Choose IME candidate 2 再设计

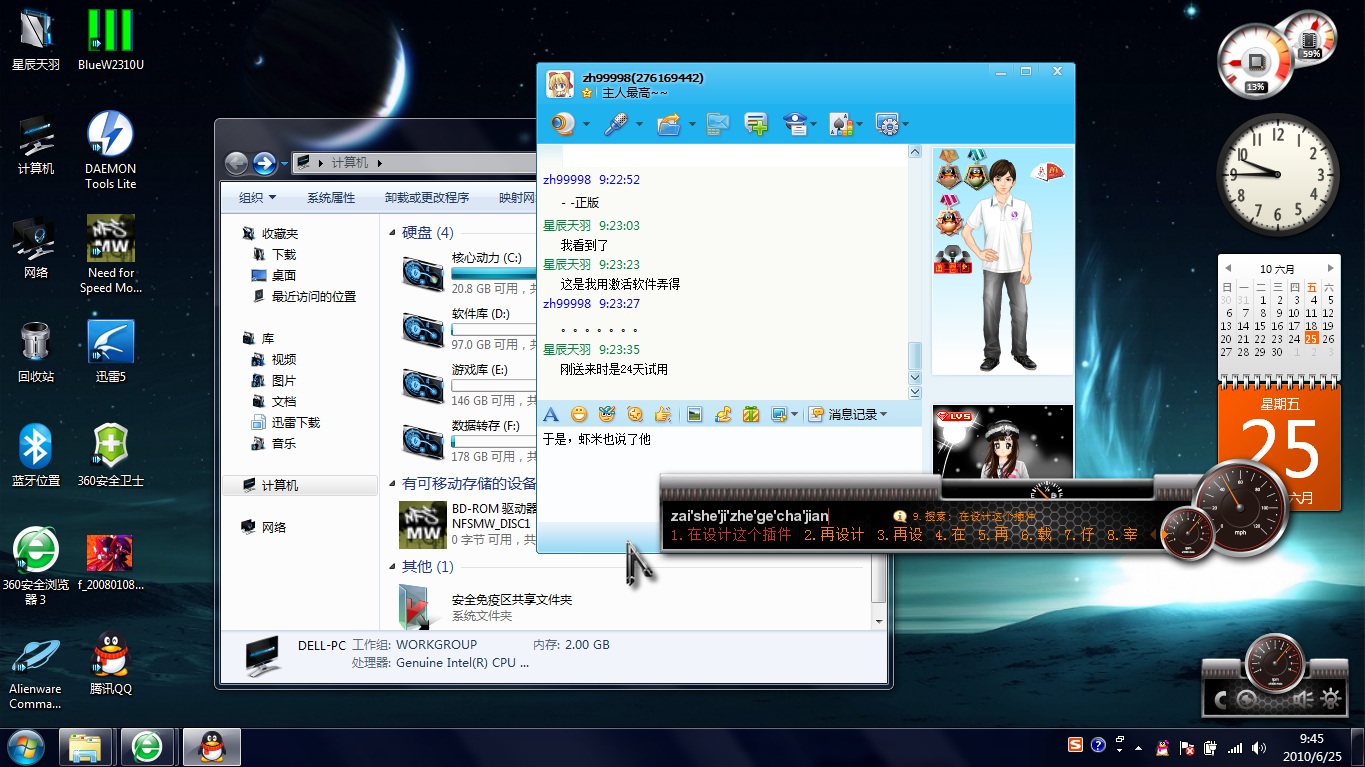click(835, 535)
